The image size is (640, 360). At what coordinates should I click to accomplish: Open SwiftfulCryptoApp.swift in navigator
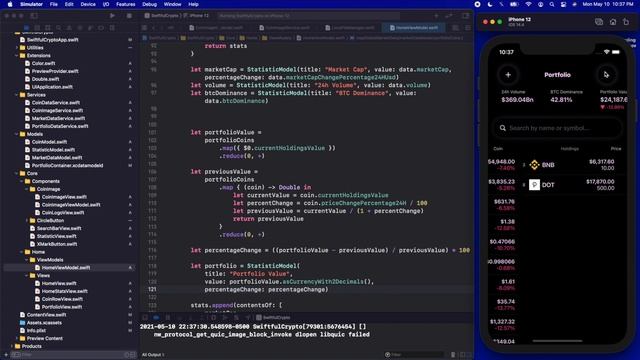(x=52, y=40)
